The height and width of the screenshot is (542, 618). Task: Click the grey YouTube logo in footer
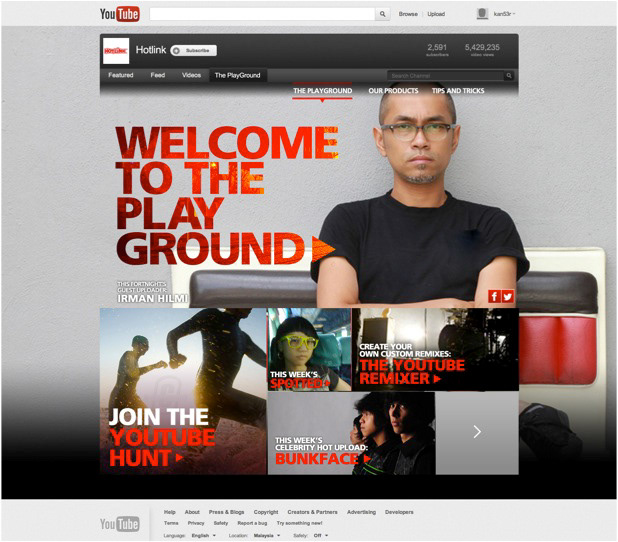pos(119,524)
